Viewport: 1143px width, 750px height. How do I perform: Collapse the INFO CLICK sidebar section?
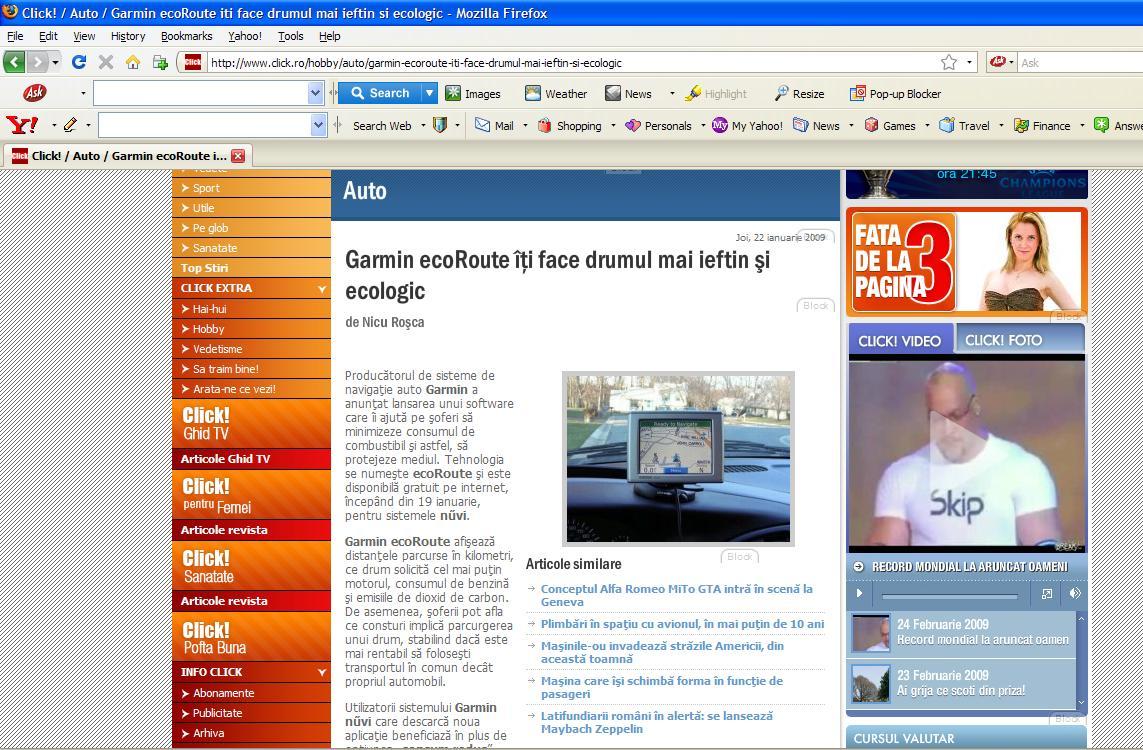pyautogui.click(x=321, y=672)
